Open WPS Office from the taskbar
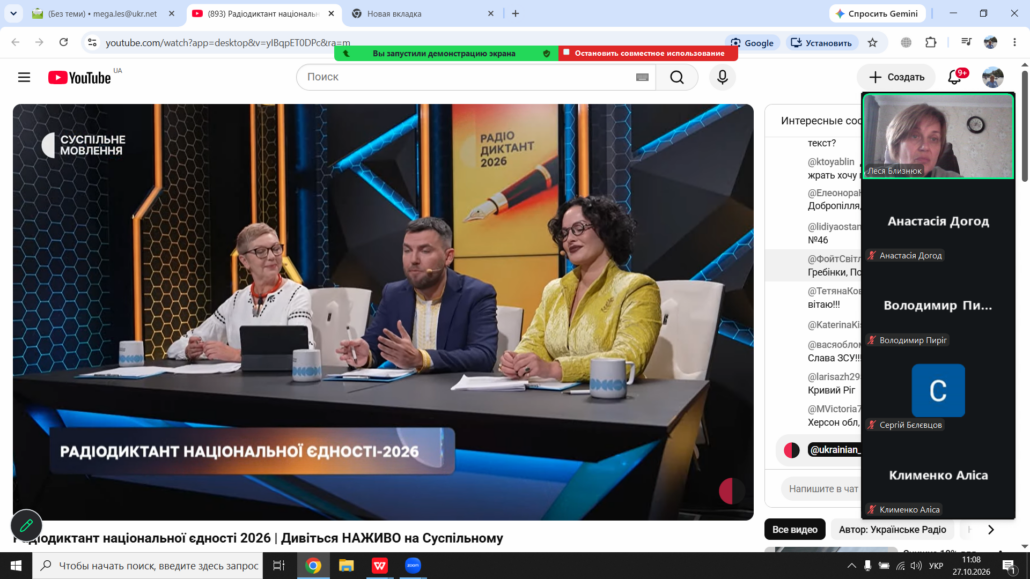 point(380,566)
